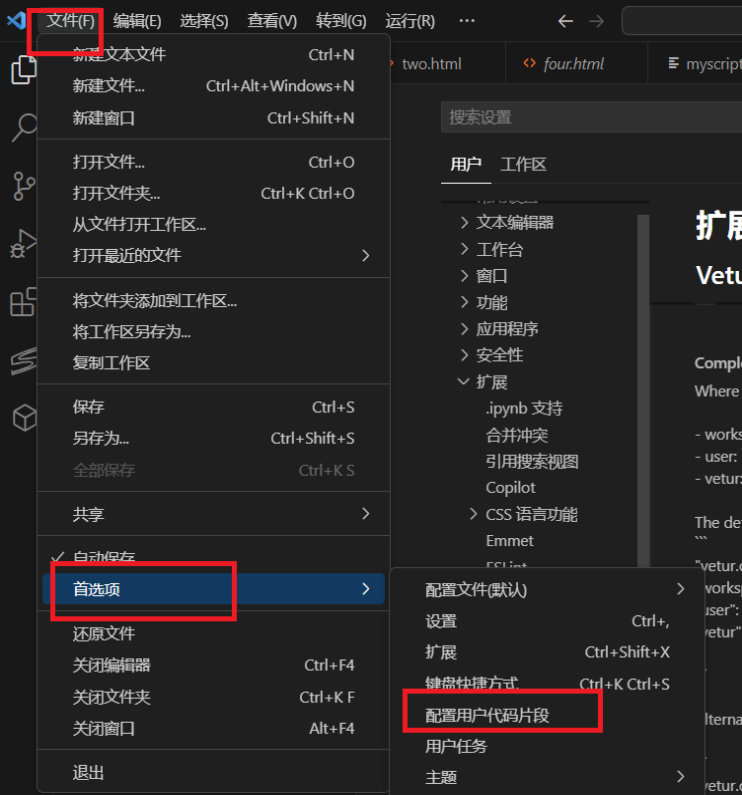Choose 关闭窗口 menu item
Viewport: 742px width, 795px height.
[214, 729]
